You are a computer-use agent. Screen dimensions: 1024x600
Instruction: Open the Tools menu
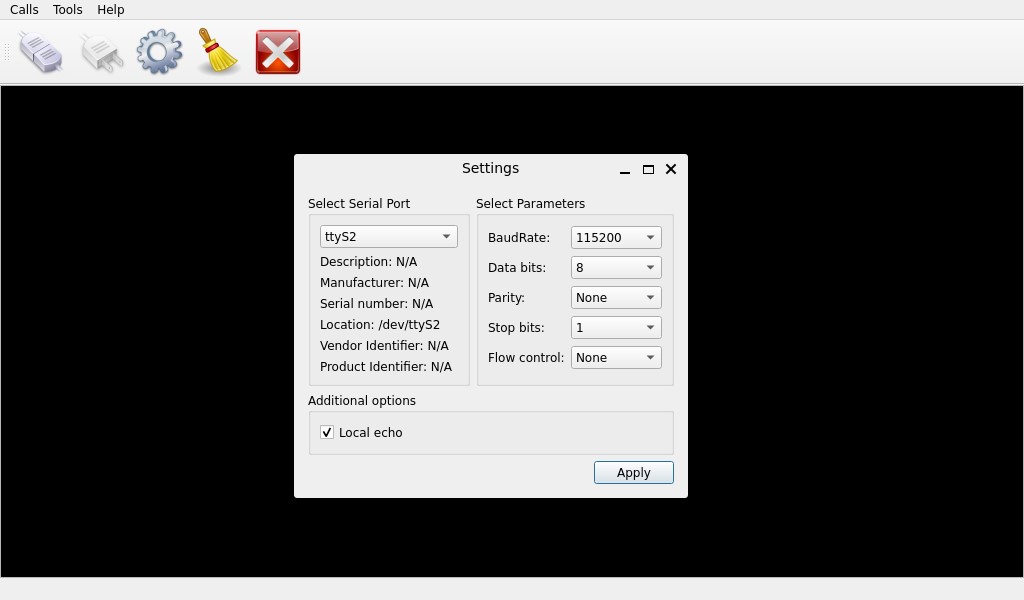coord(67,10)
